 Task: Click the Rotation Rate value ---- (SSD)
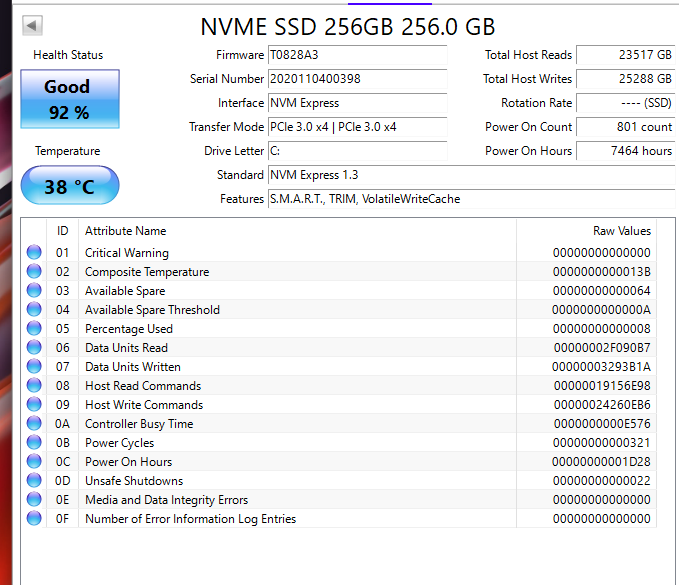[626, 103]
